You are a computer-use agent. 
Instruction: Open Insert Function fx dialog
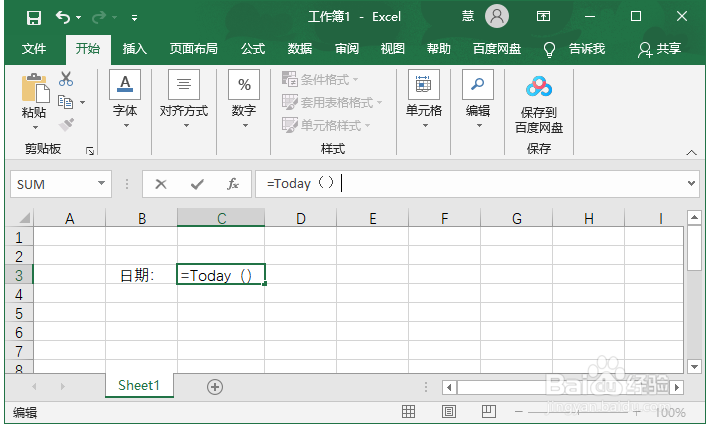coord(233,184)
